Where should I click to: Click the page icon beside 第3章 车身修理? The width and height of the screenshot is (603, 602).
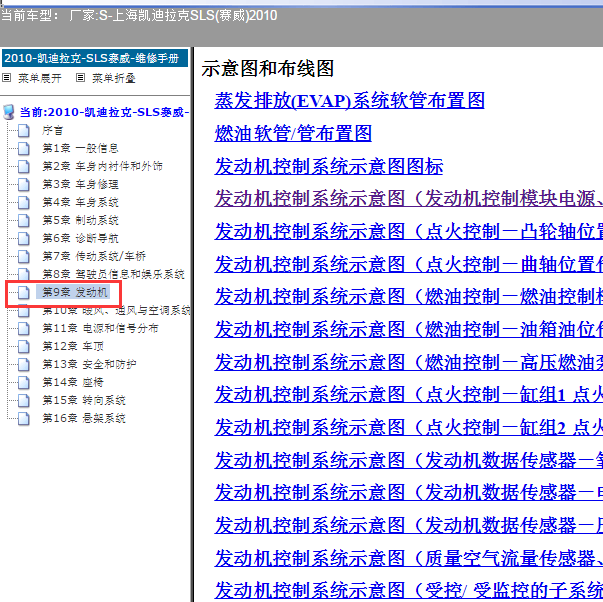click(x=23, y=184)
